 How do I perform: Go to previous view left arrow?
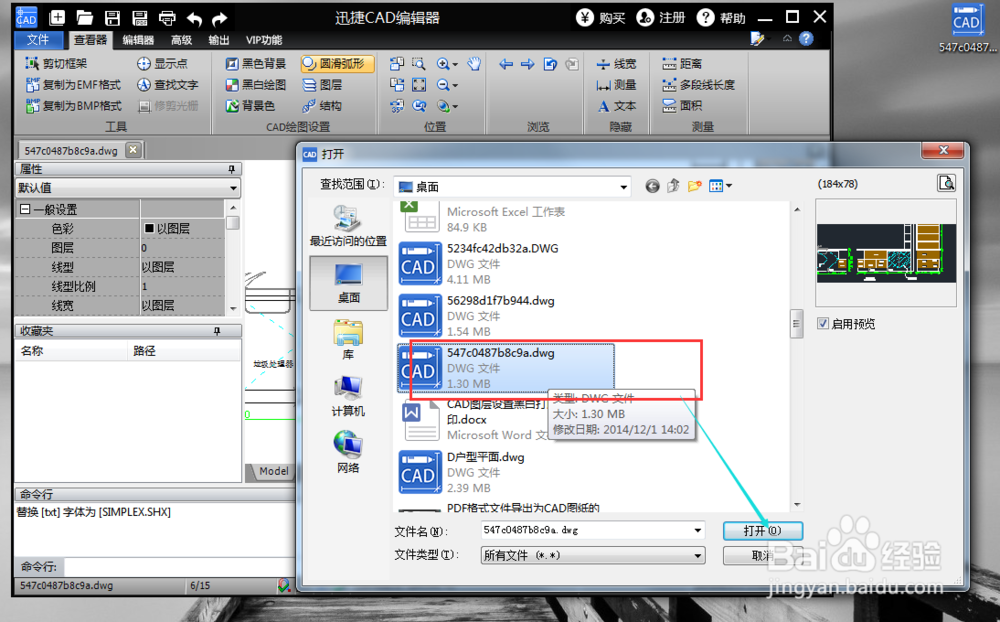(506, 63)
